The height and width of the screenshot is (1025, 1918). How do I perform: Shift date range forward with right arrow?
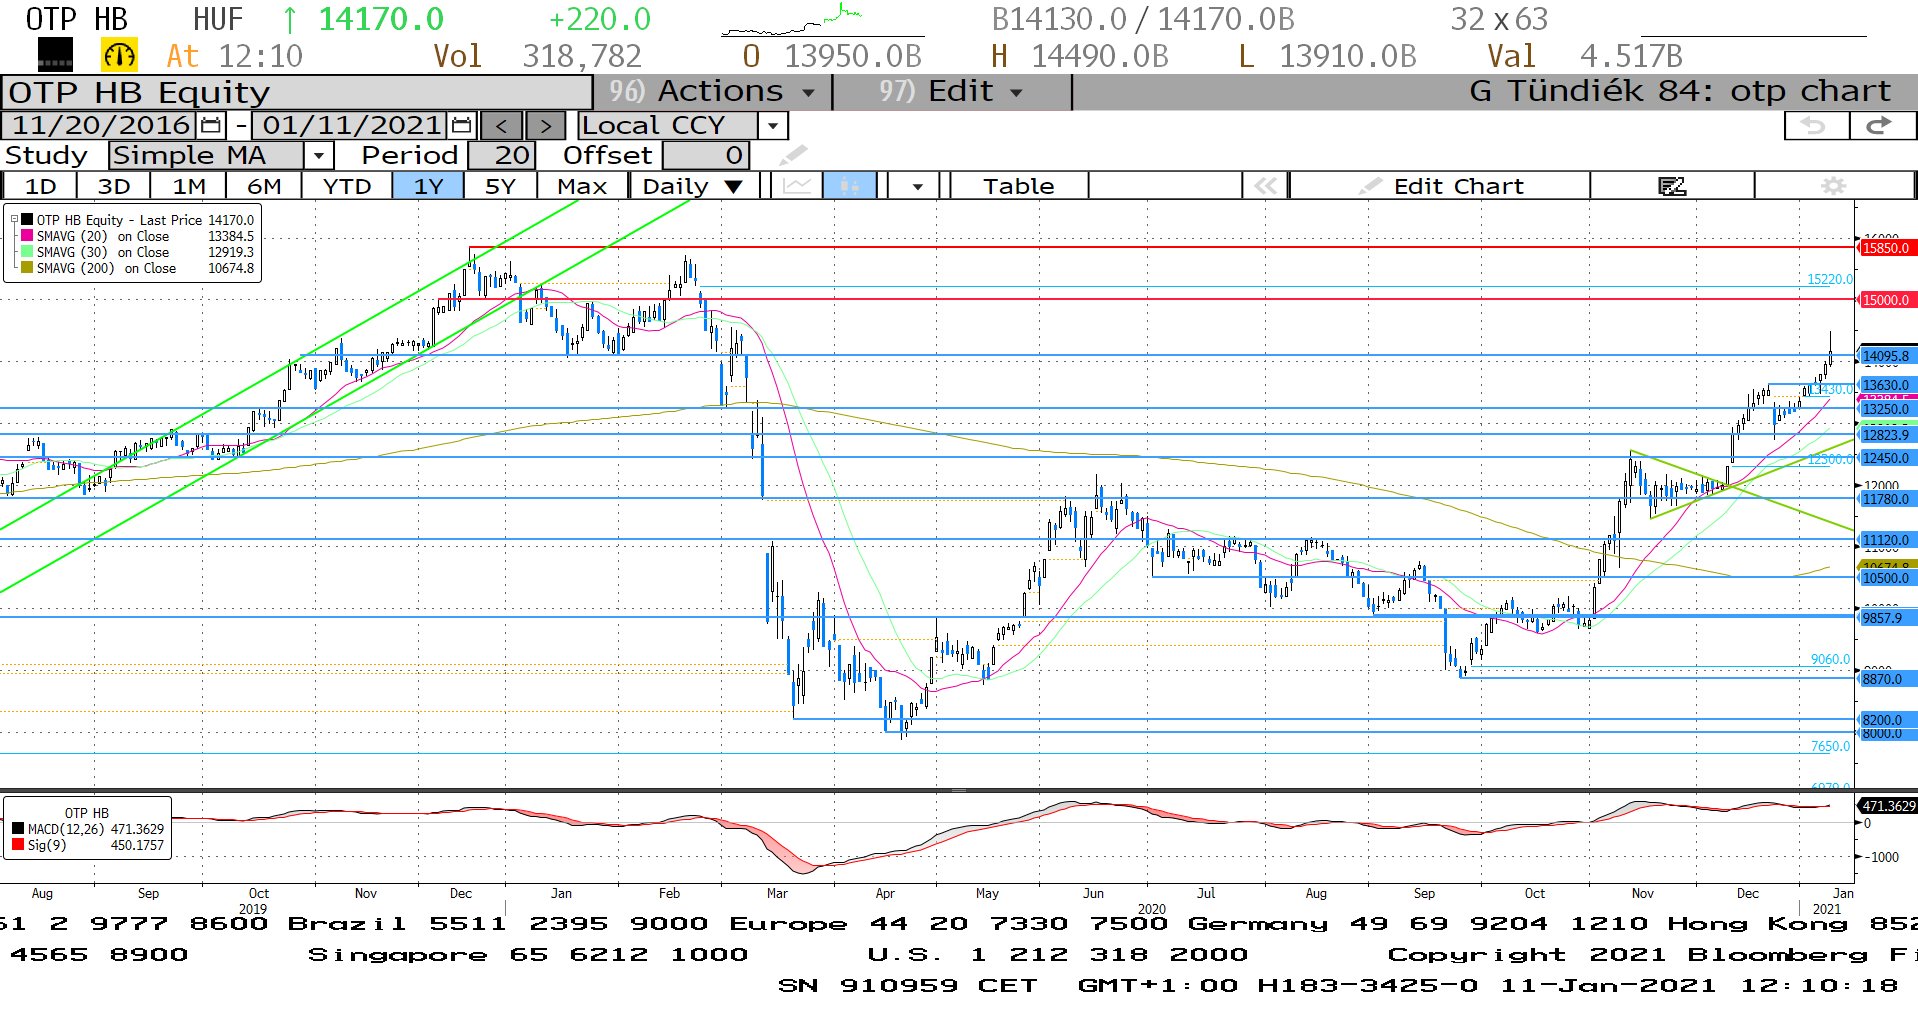coord(545,126)
